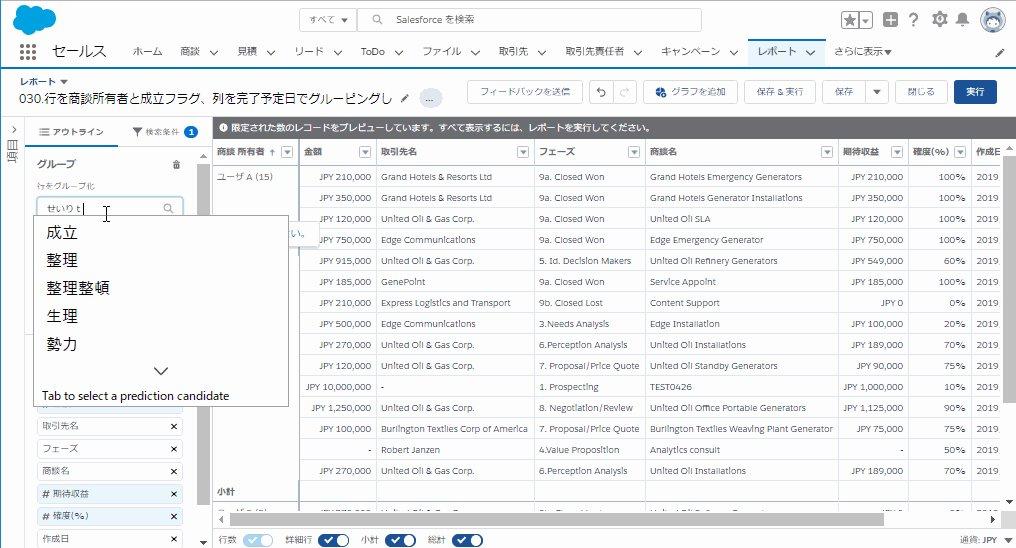Image resolution: width=1016 pixels, height=548 pixels.
Task: Click the redo arrow button
Action: pyautogui.click(x=625, y=92)
